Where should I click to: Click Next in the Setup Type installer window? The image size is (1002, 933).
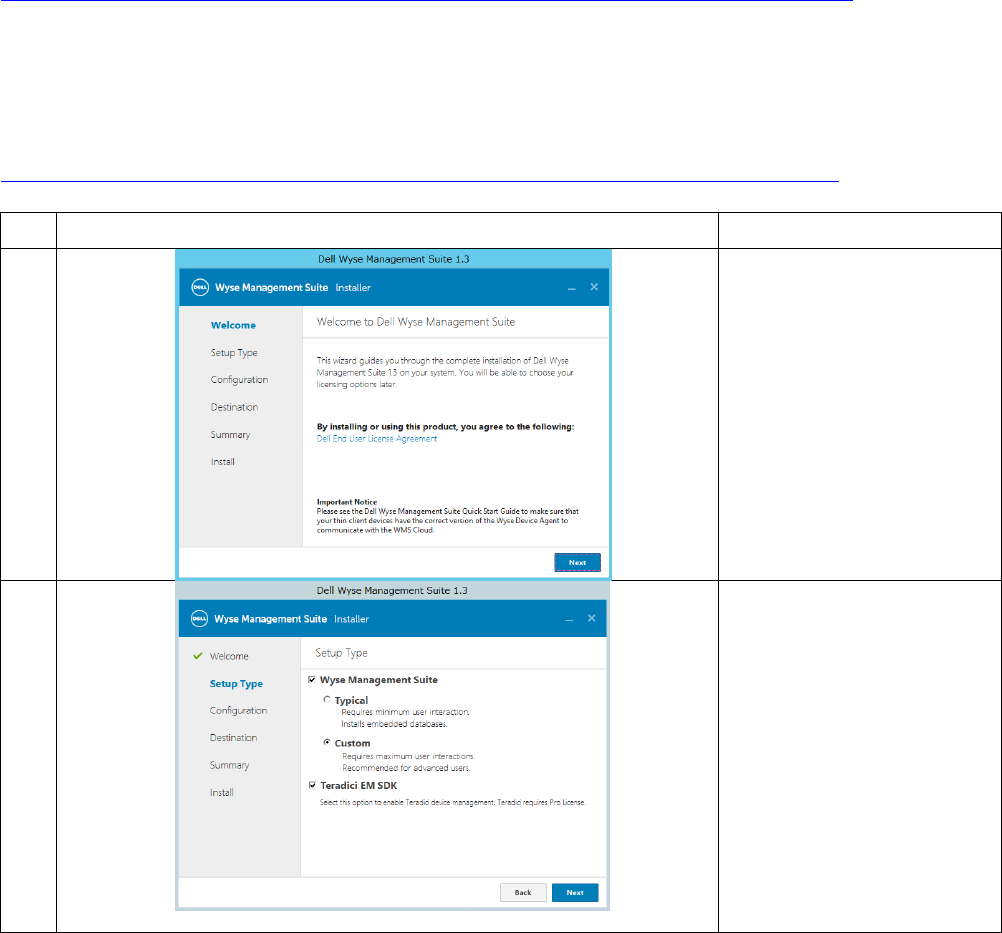pos(575,893)
